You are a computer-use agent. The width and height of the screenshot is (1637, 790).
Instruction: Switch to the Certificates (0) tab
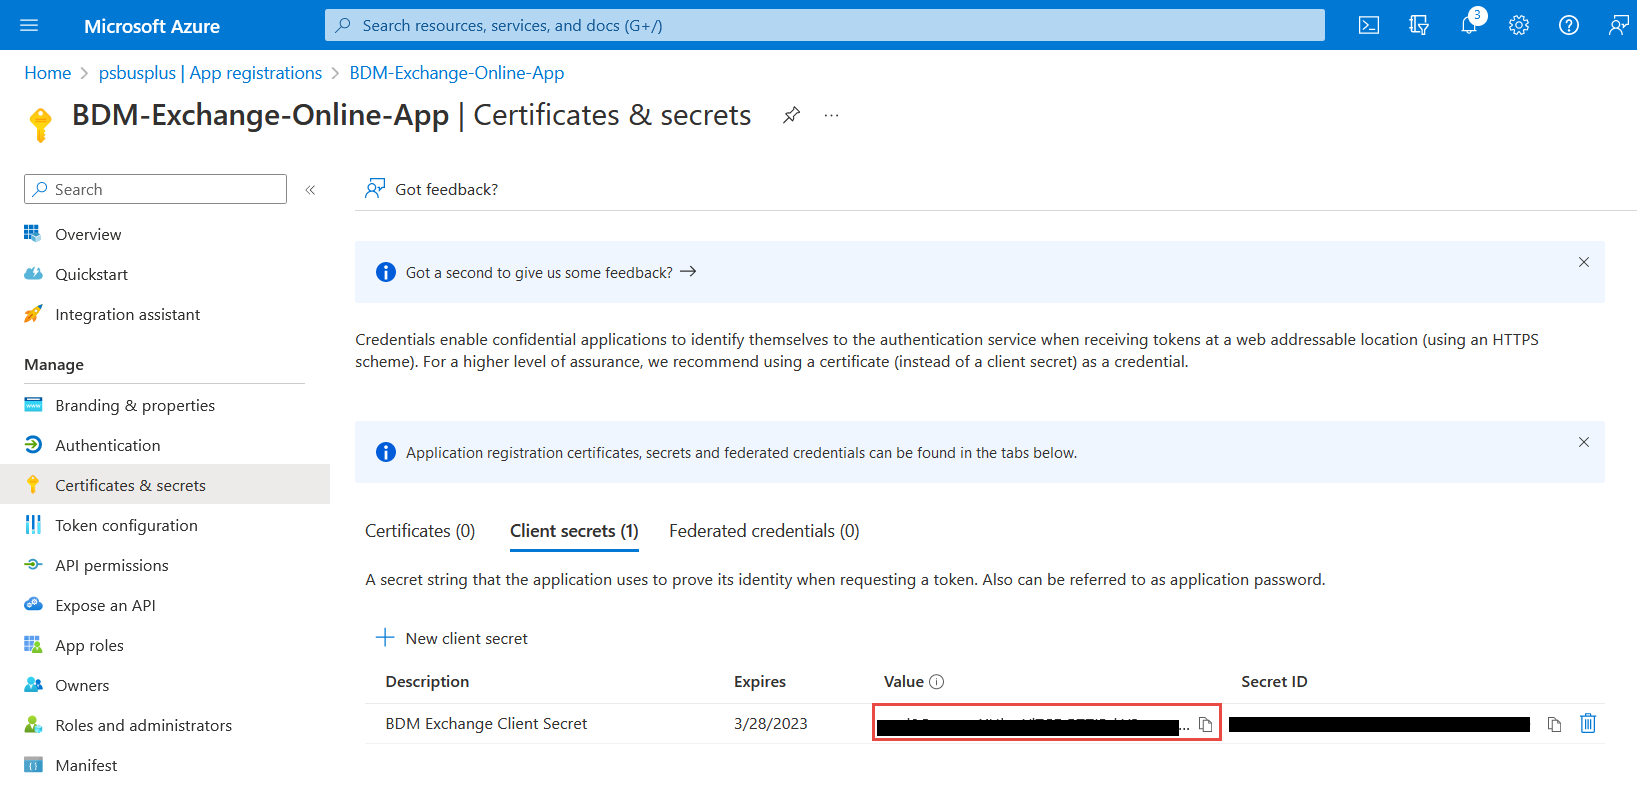click(420, 531)
